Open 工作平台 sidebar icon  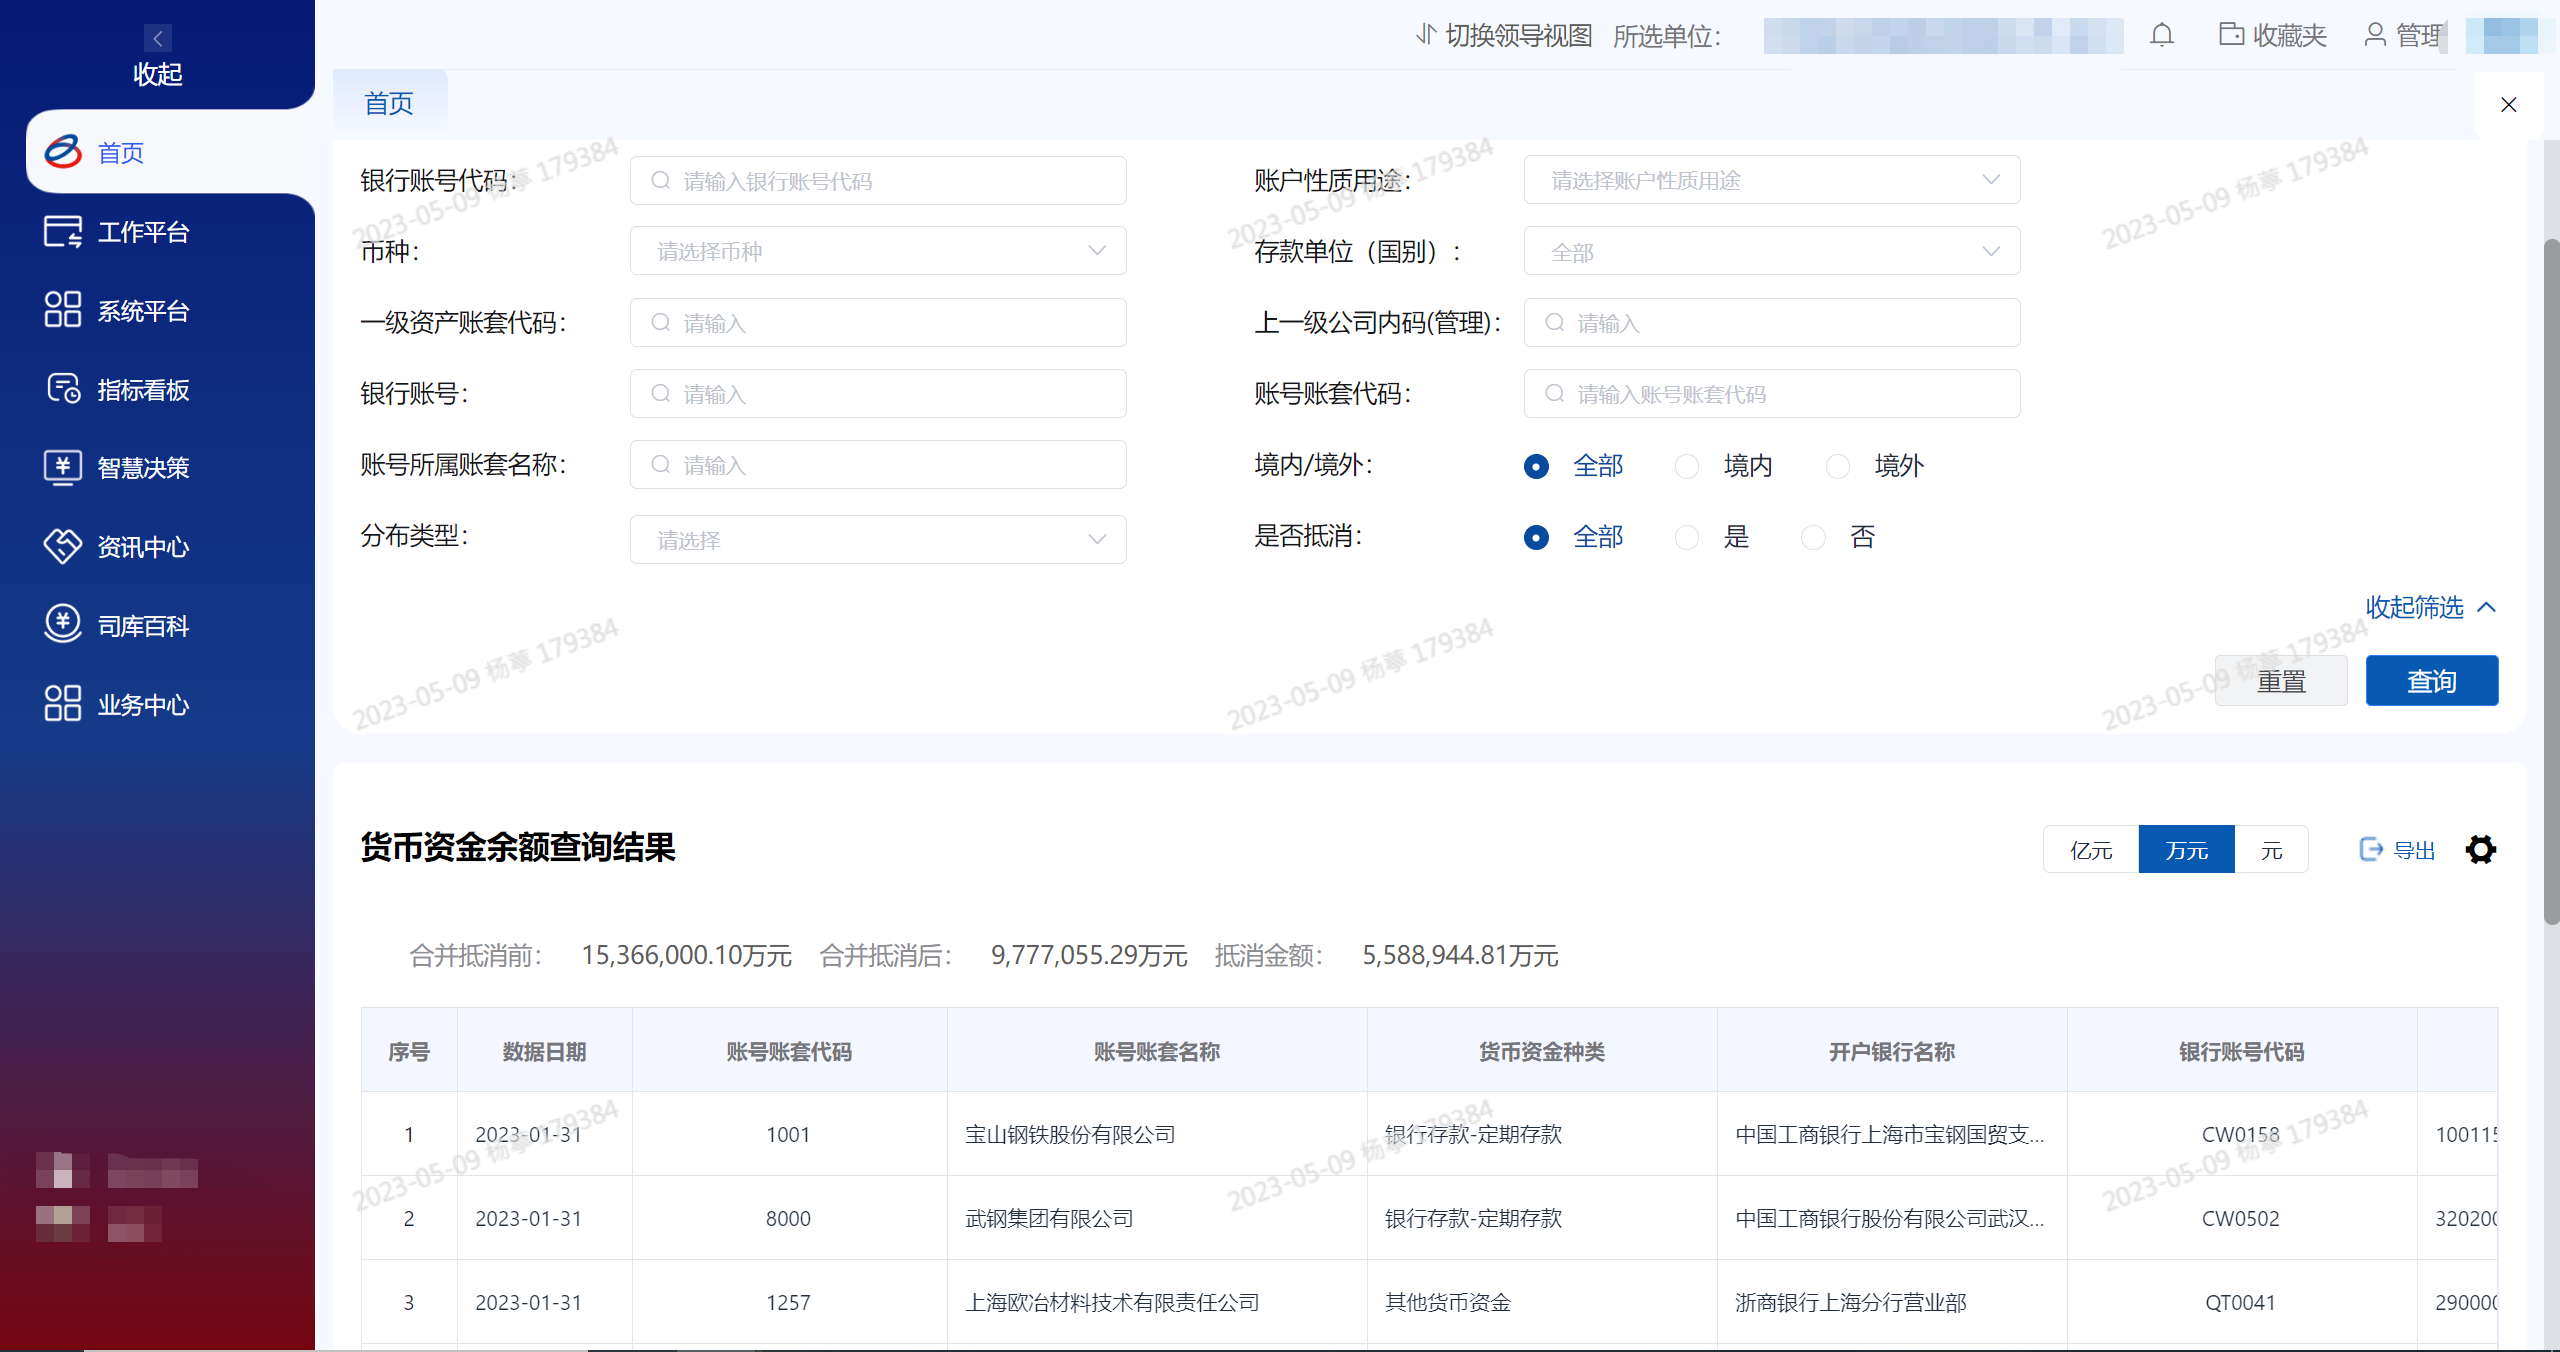coord(63,231)
